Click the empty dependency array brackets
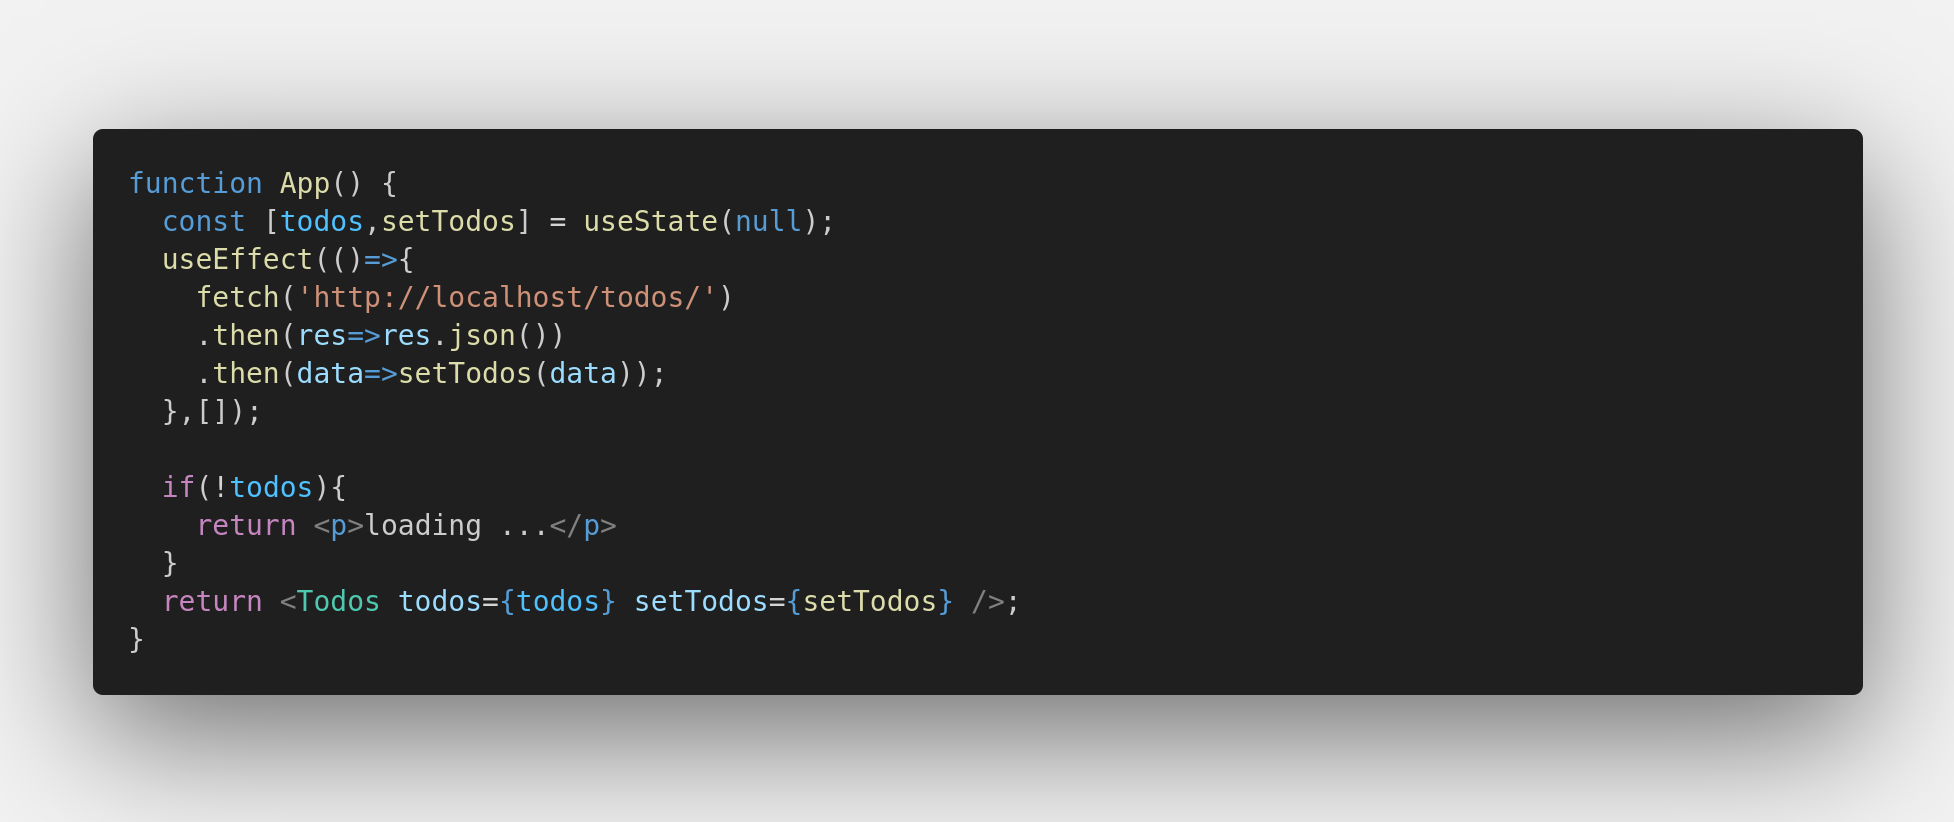Image resolution: width=1954 pixels, height=822 pixels. click(x=213, y=411)
